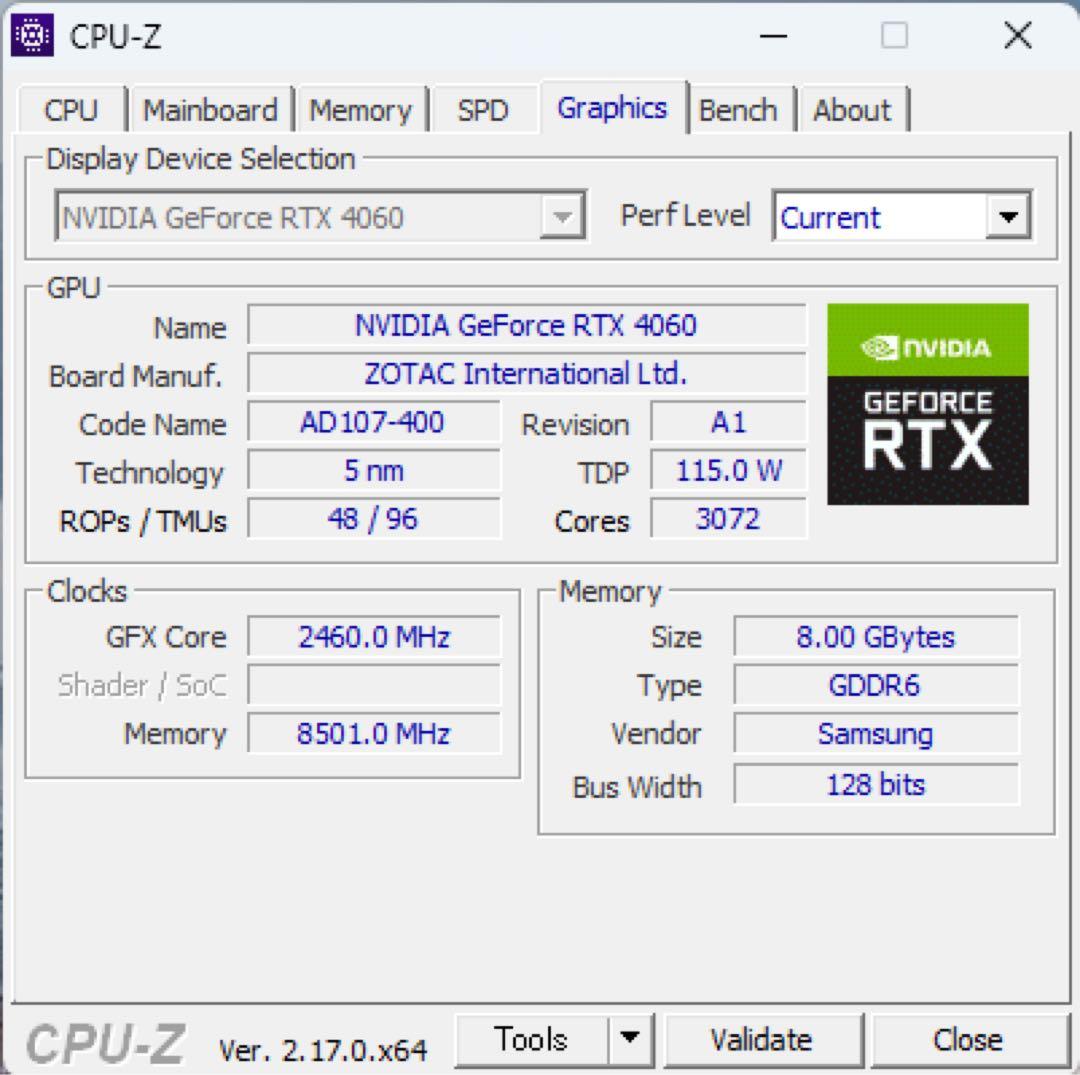Screen dimensions: 1080x1075
Task: Switch to the CPU tab
Action: coord(70,110)
